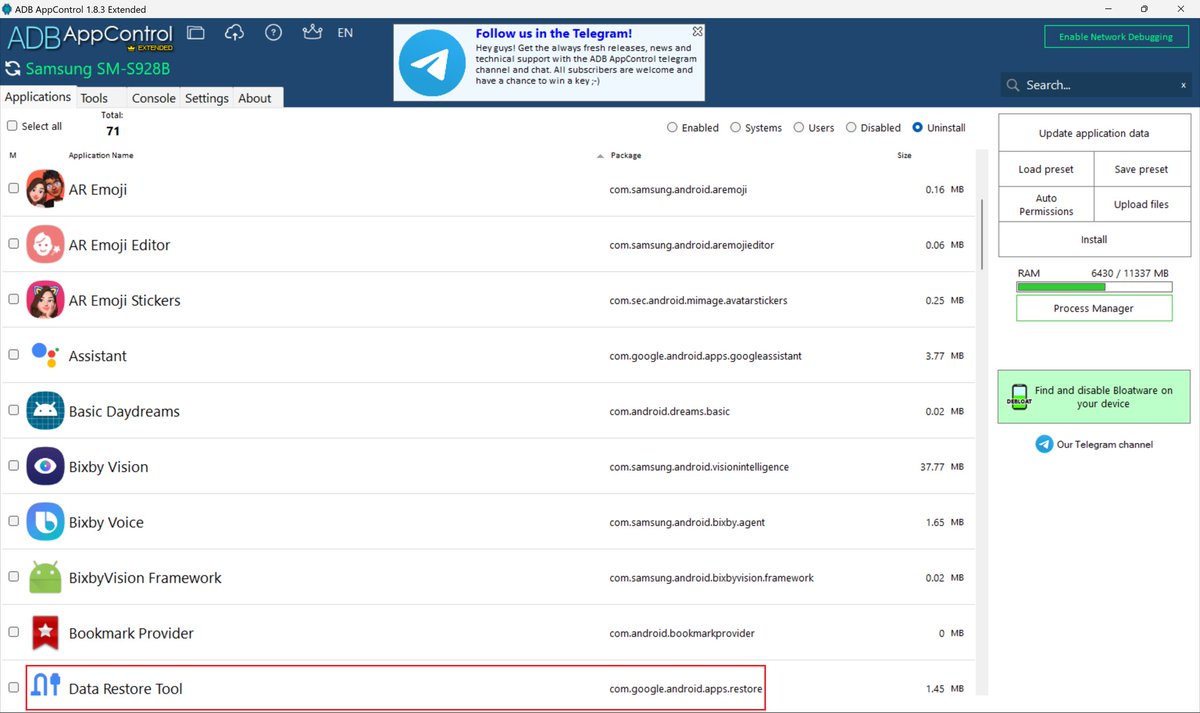Check the Bixby Vision checkbox
This screenshot has height=713, width=1200.
tap(13, 465)
